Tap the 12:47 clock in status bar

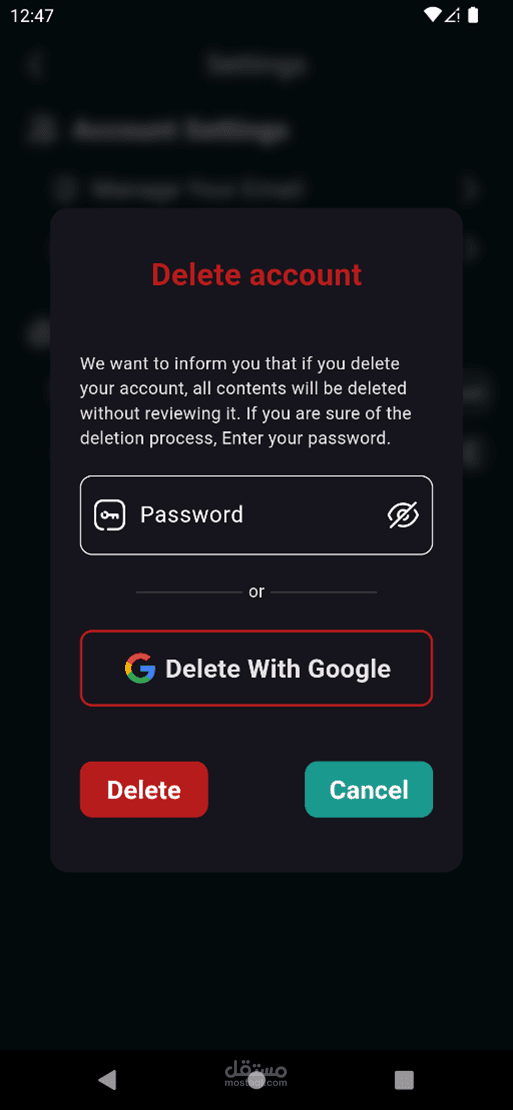(x=32, y=16)
